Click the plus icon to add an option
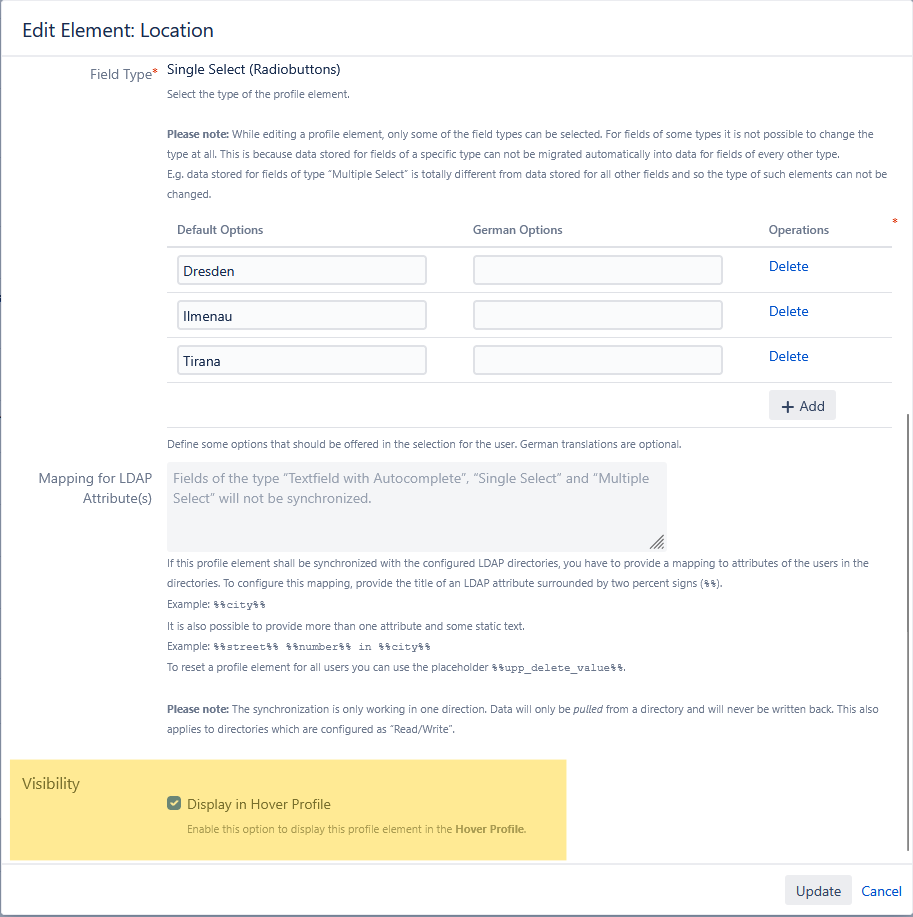The image size is (913, 917). click(x=788, y=406)
